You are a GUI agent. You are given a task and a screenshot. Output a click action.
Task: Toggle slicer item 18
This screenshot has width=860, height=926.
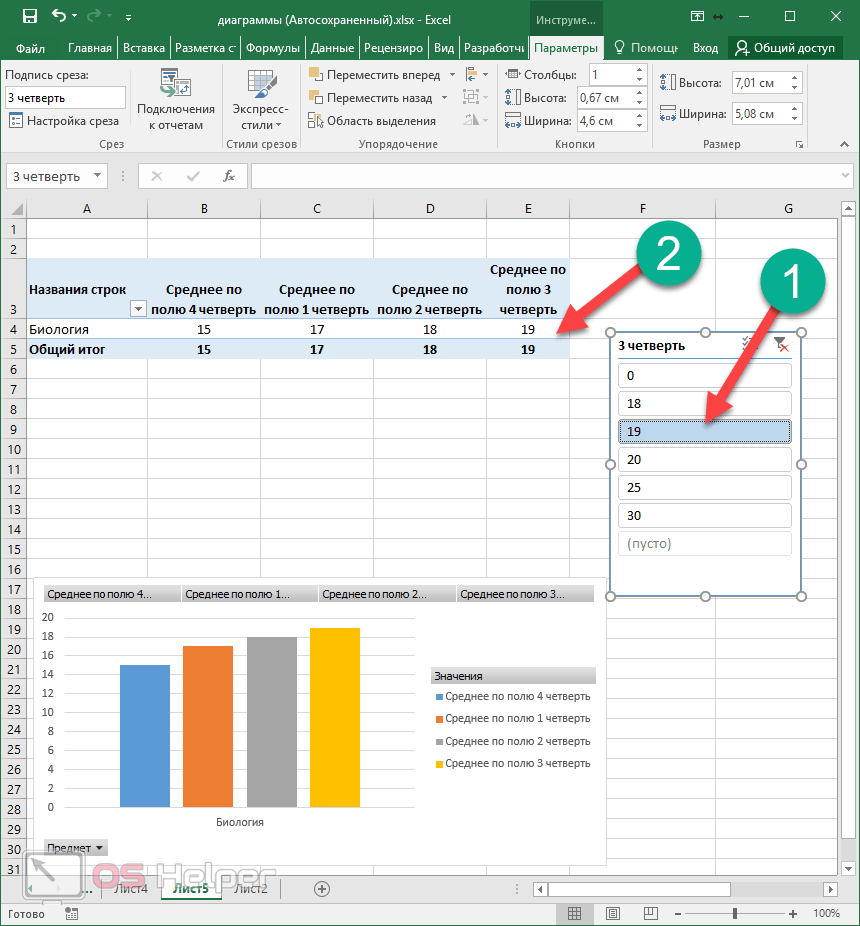(704, 404)
